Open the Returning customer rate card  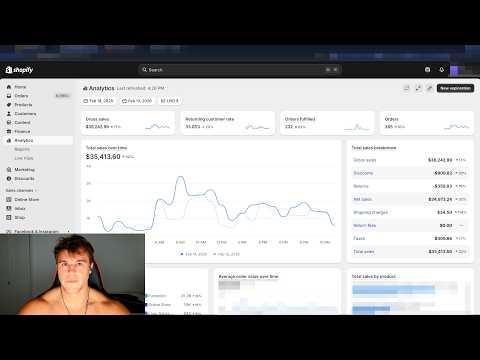coord(228,123)
